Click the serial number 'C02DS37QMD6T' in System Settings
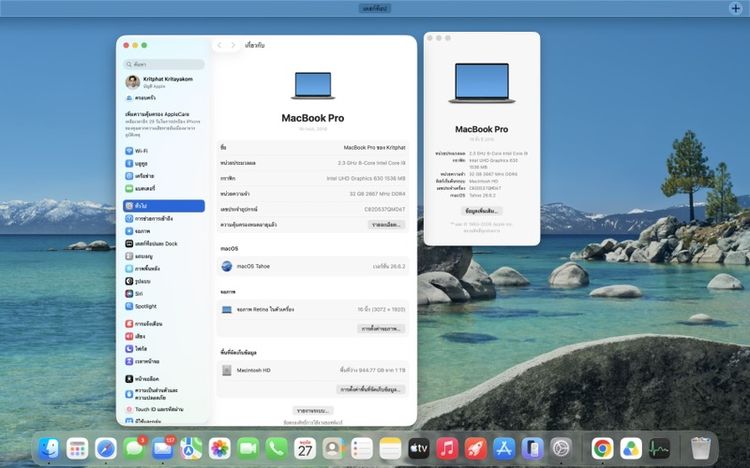This screenshot has height=468, width=750. pyautogui.click(x=385, y=209)
